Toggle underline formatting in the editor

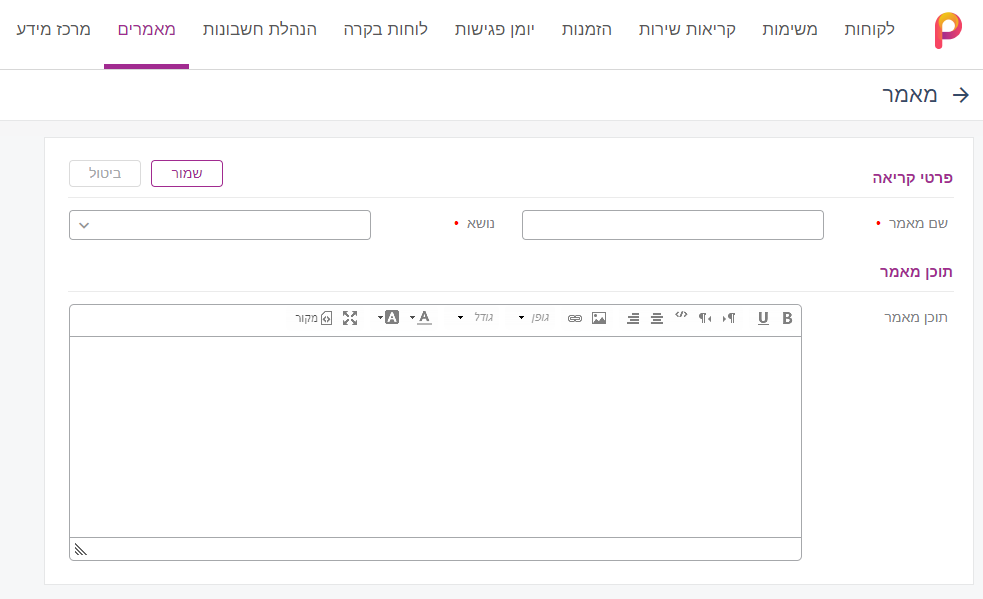[763, 318]
